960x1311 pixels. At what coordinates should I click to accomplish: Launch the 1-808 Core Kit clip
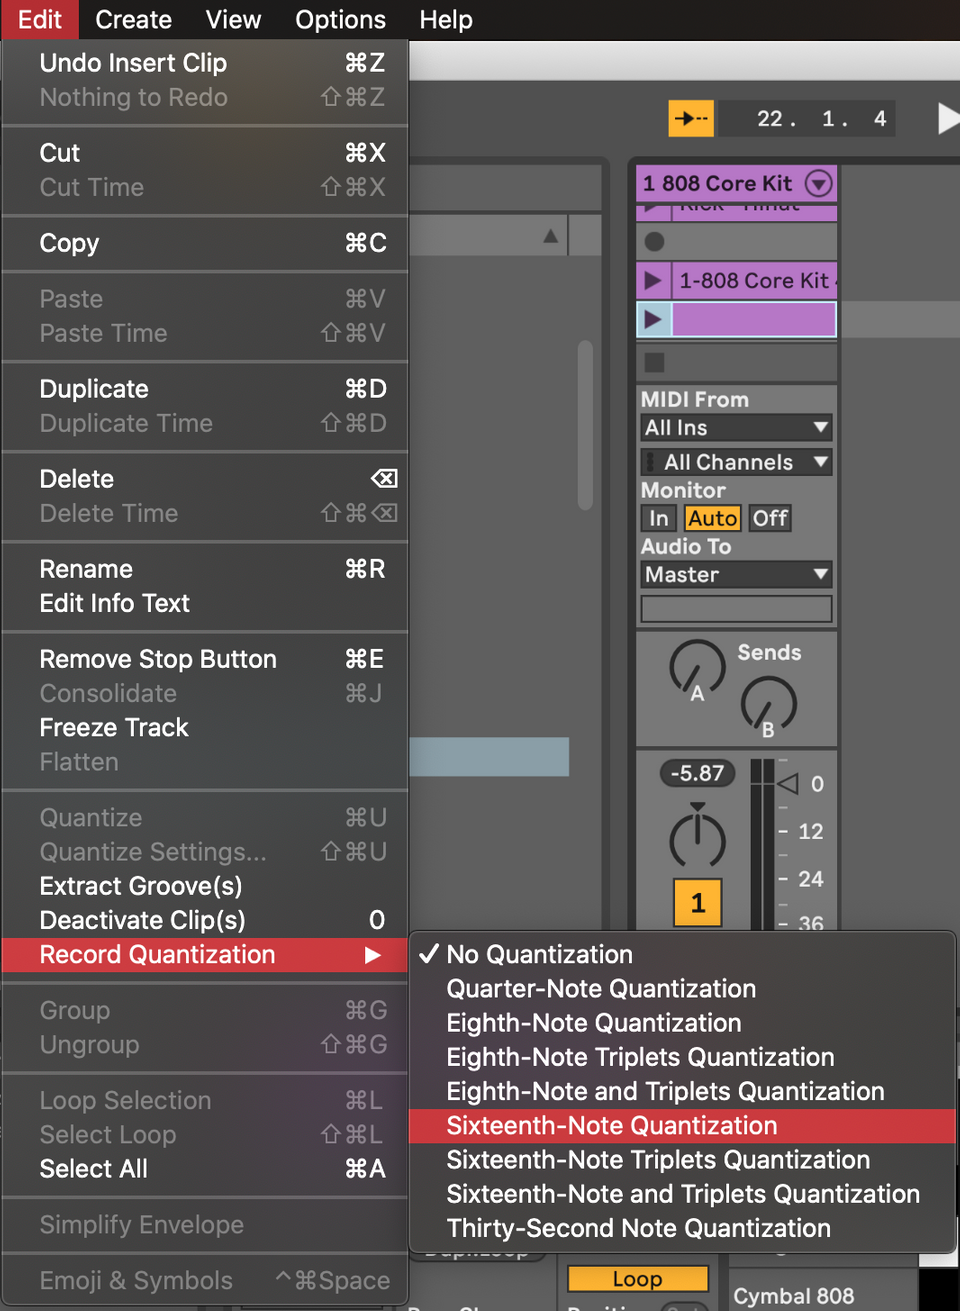[x=653, y=281]
